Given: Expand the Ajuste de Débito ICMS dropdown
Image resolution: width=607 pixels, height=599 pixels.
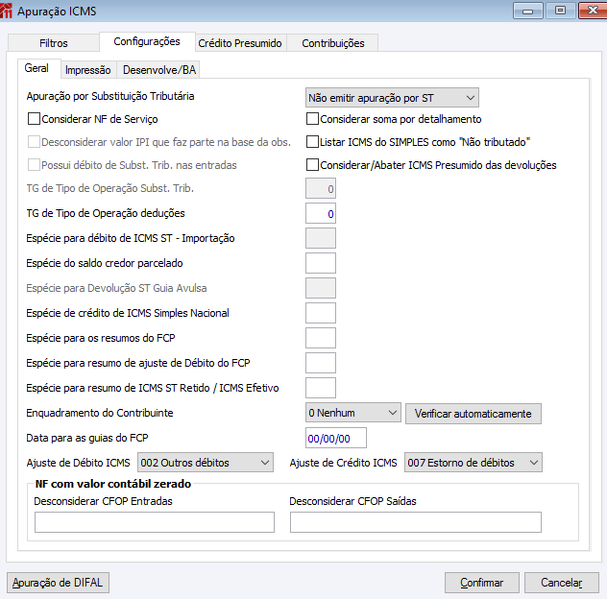Looking at the screenshot, I should pyautogui.click(x=205, y=462).
